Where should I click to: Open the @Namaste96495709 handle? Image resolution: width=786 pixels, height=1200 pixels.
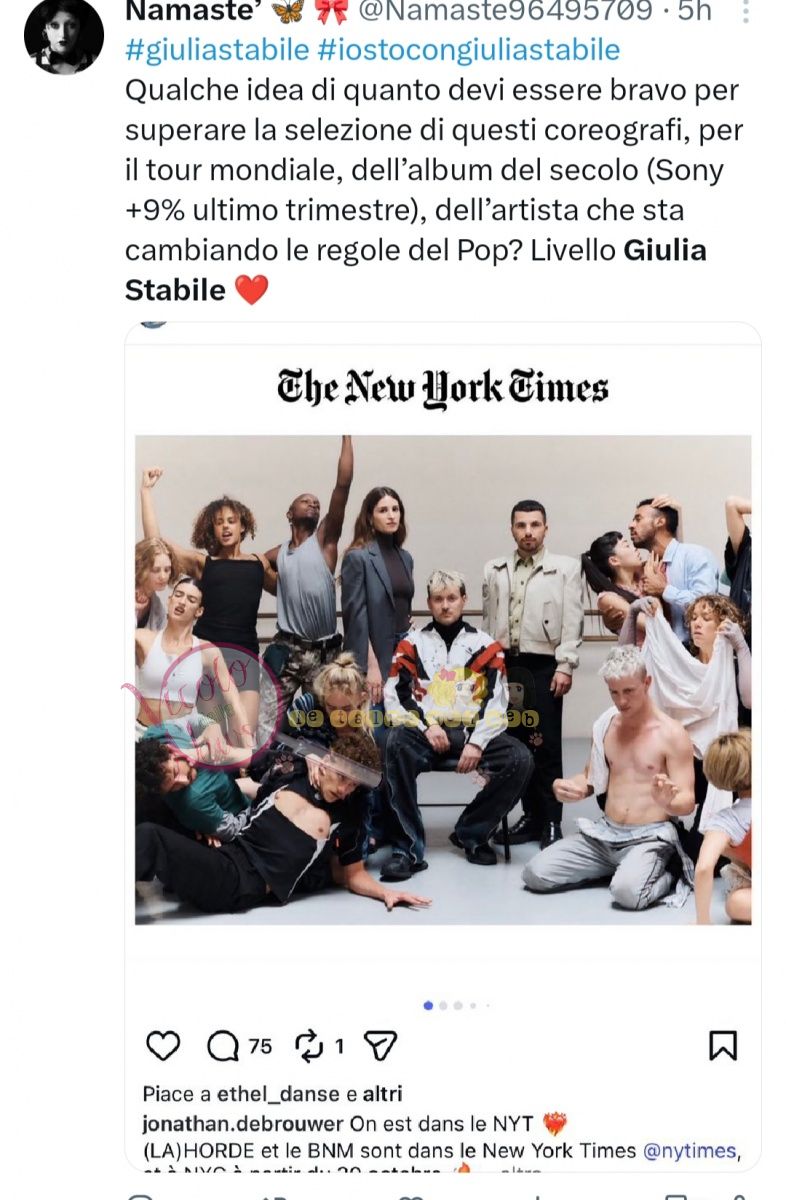point(498,13)
